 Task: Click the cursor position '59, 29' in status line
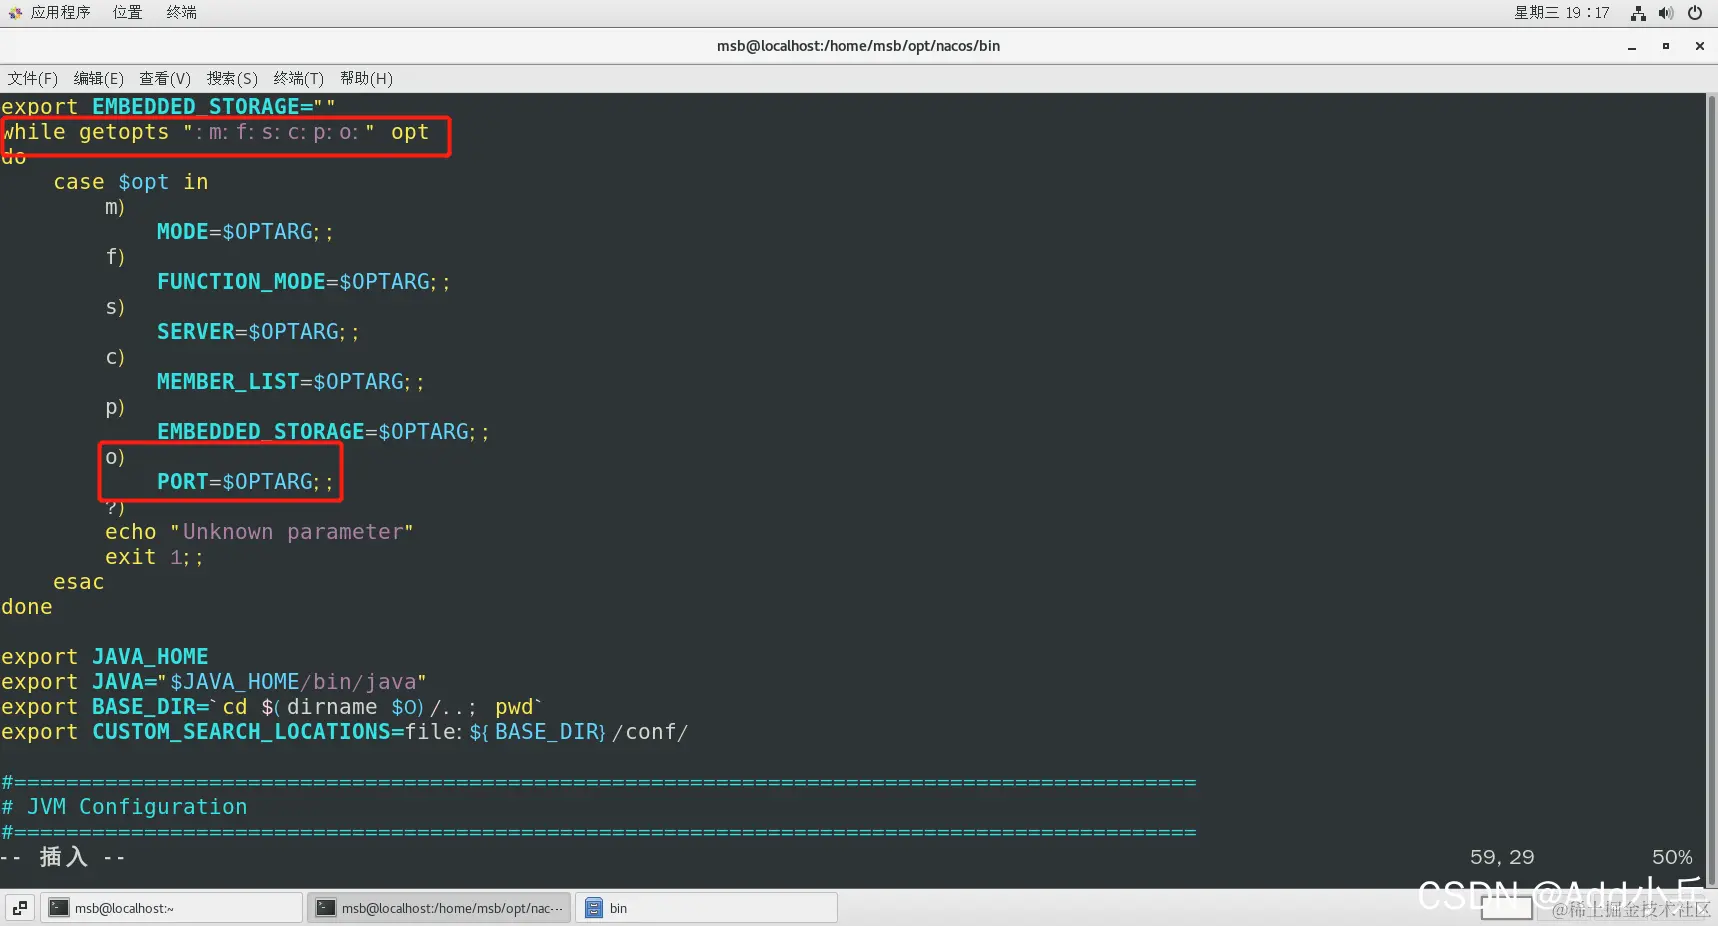click(x=1501, y=857)
